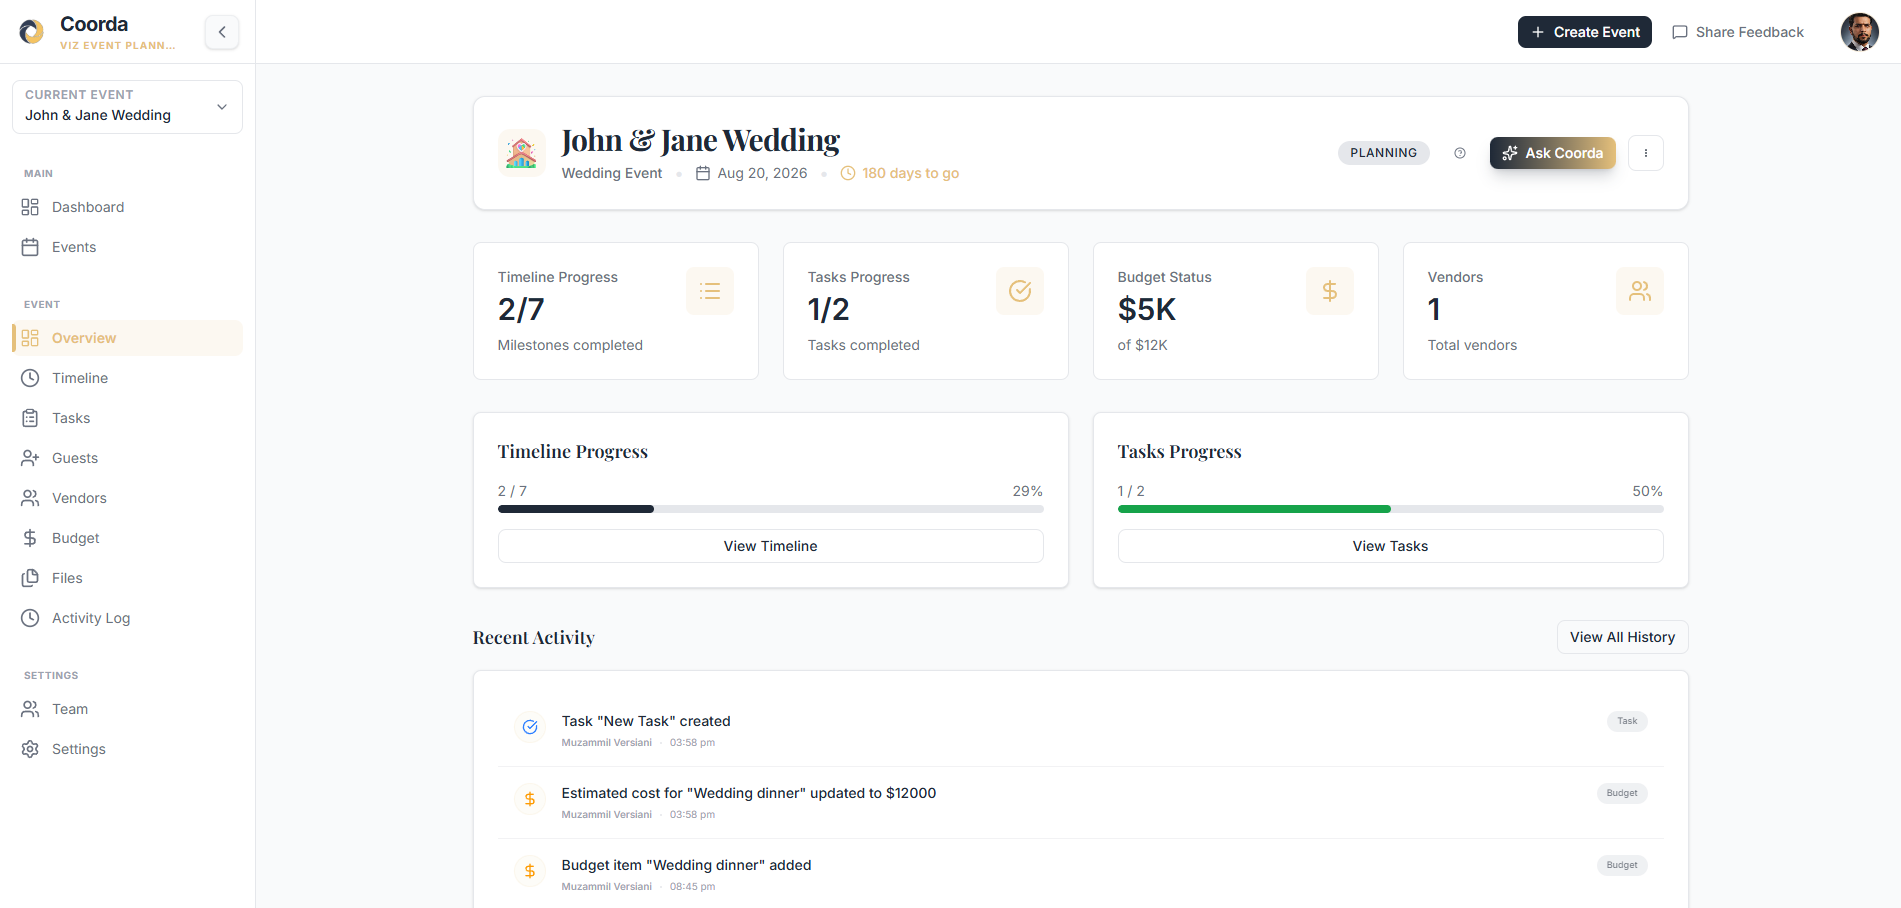Open the Timeline section from sidebar

(x=31, y=378)
